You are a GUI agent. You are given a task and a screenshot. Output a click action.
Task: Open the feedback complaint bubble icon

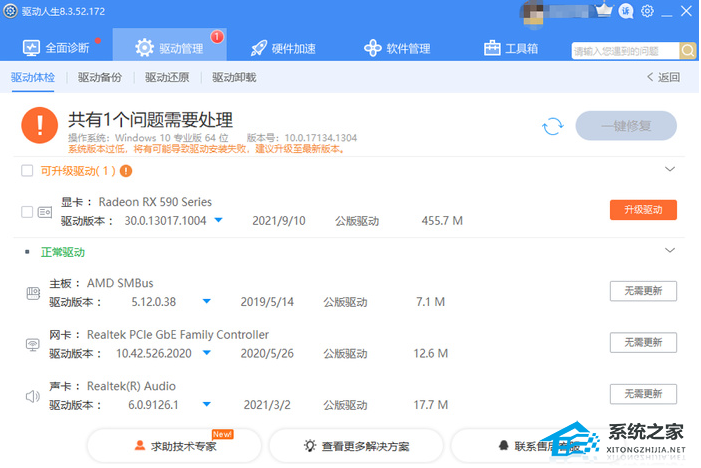click(x=626, y=11)
